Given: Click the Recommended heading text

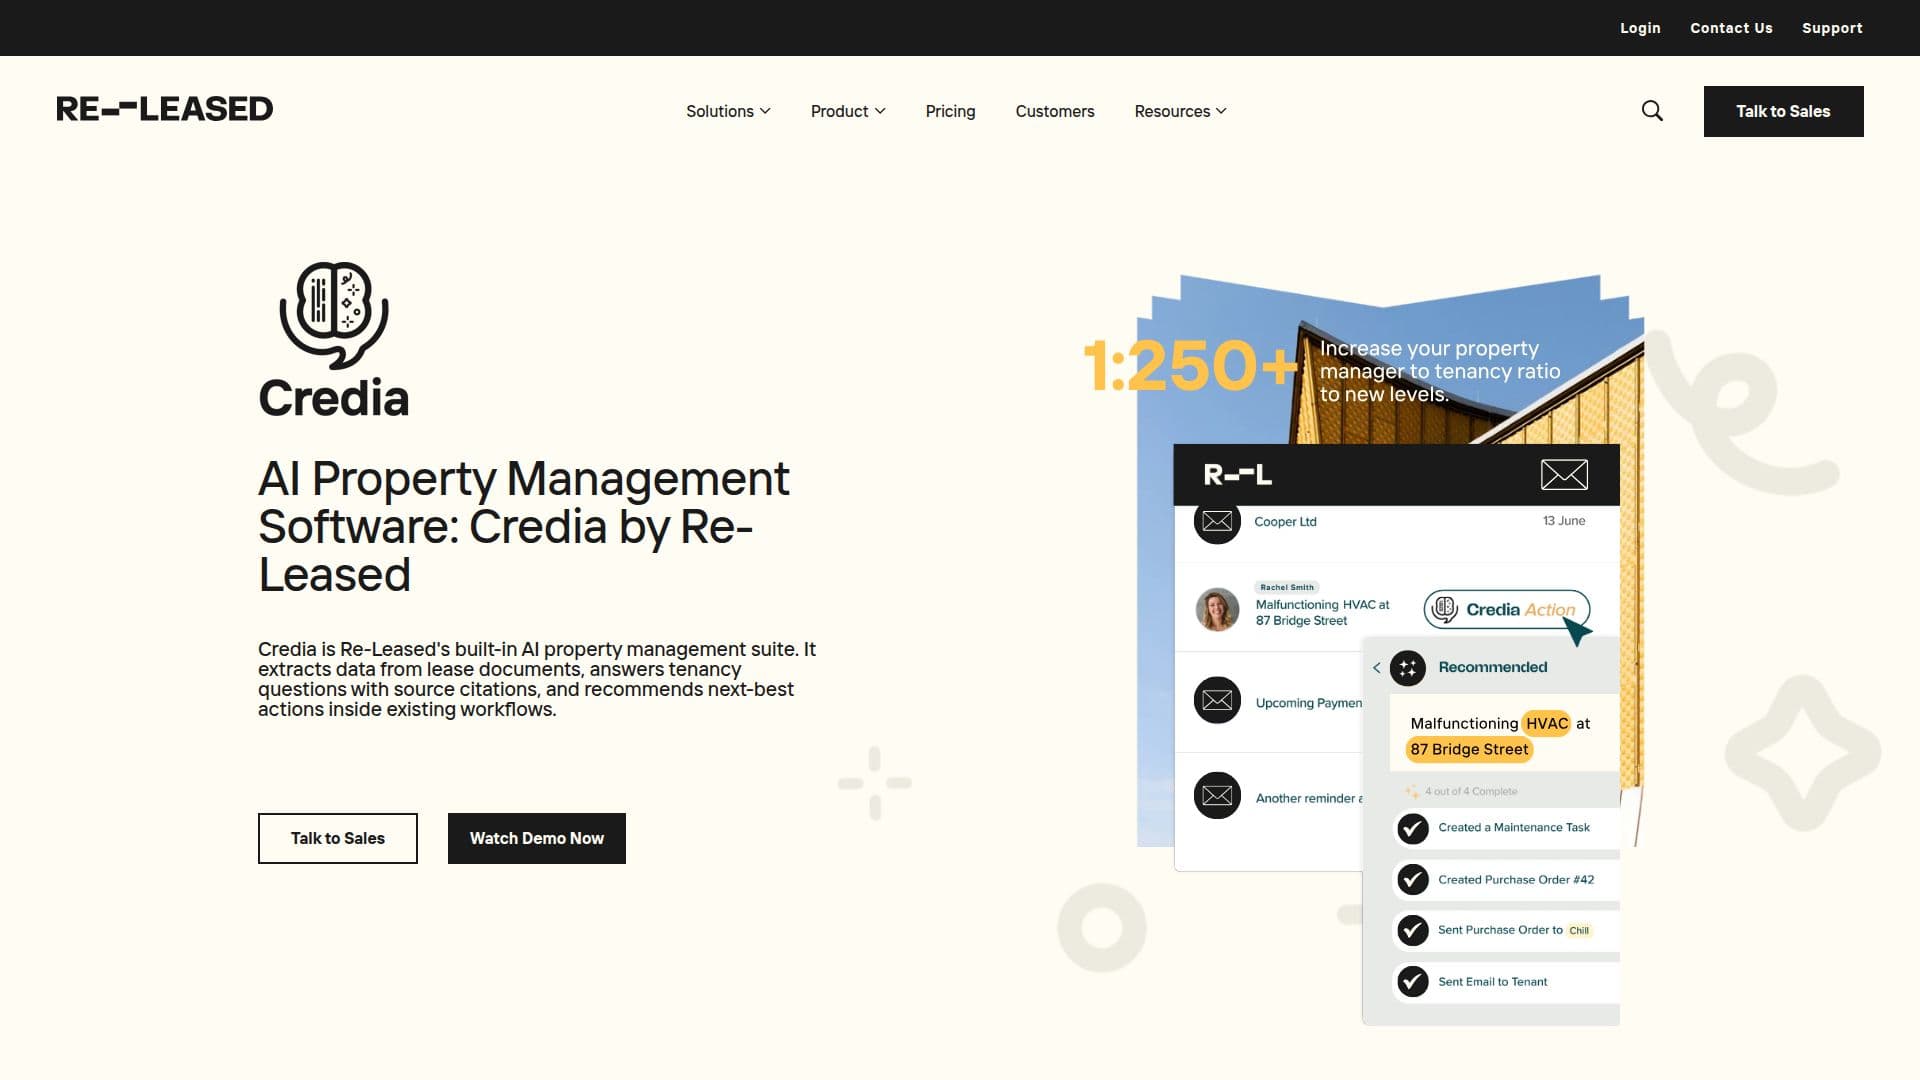Looking at the screenshot, I should pos(1492,667).
